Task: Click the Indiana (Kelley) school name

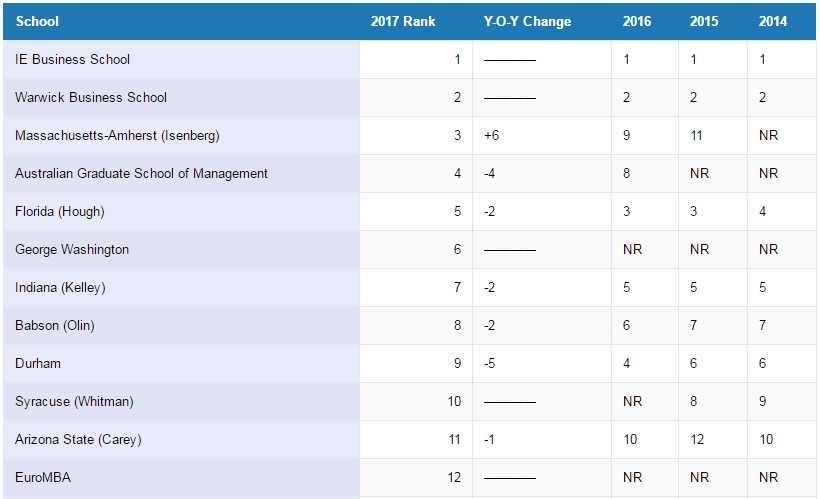Action: [60, 288]
